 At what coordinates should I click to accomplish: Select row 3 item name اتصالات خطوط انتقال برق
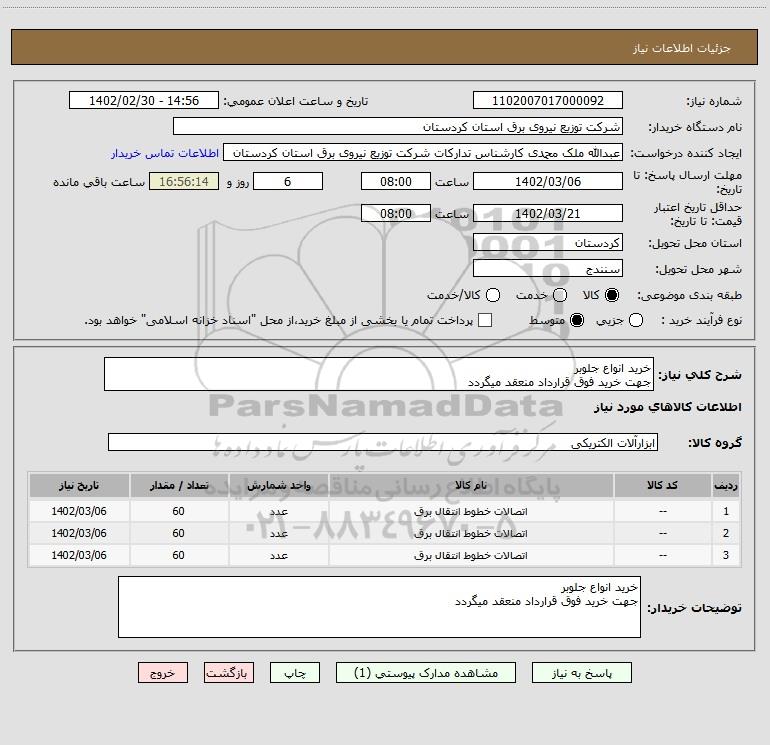coord(470,555)
